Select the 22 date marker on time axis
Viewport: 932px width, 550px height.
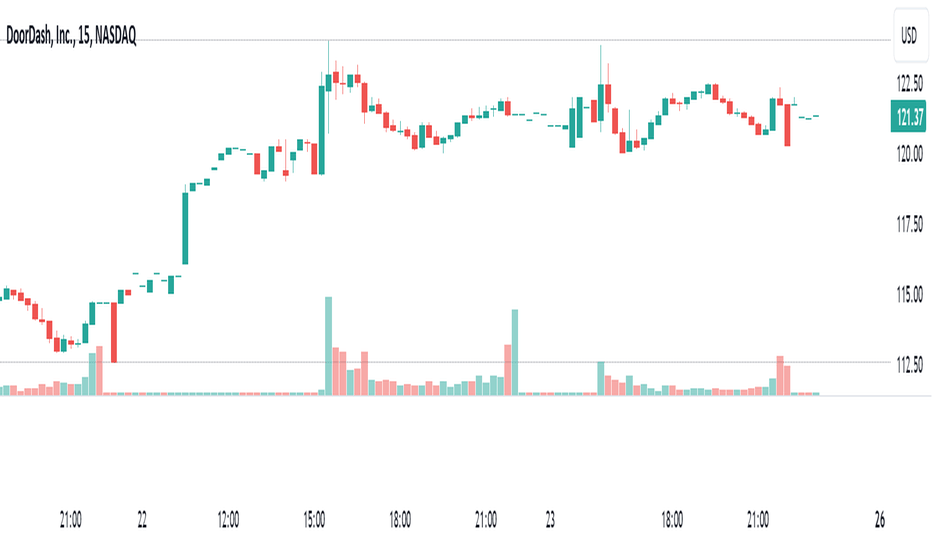coord(142,520)
